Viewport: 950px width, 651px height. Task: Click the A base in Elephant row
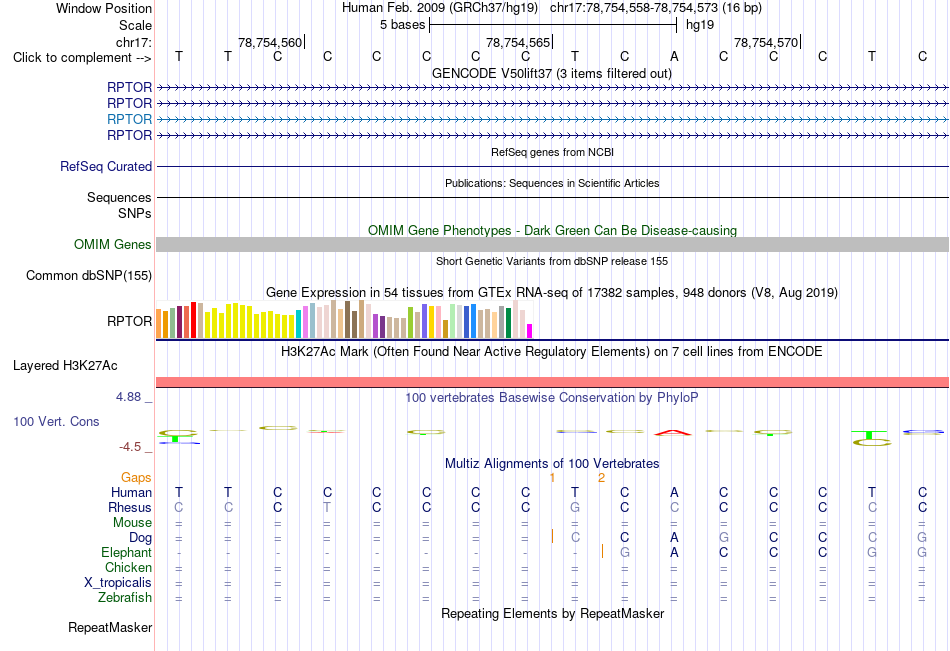pos(674,552)
